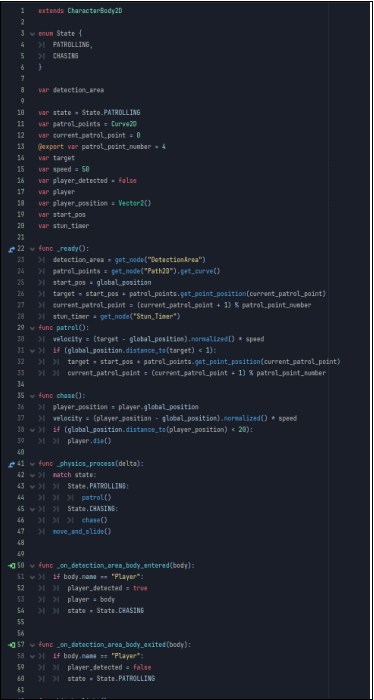Click the override icon beside func _physics_process
374x700 pixels.
(11, 464)
